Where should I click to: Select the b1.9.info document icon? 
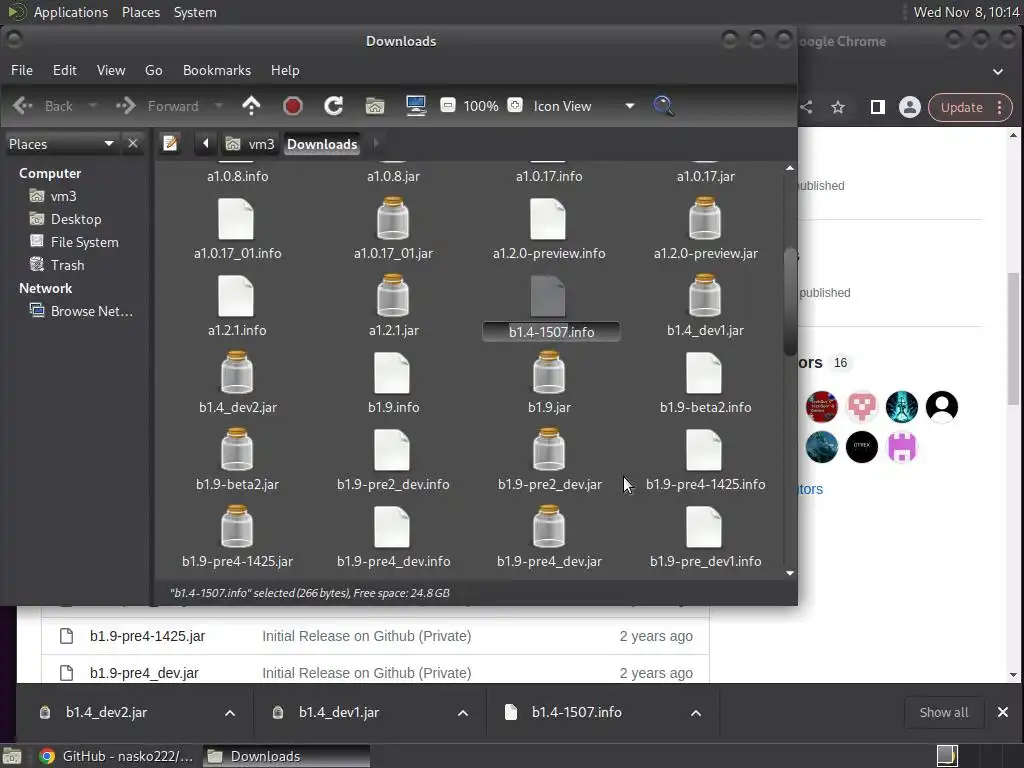[392, 373]
